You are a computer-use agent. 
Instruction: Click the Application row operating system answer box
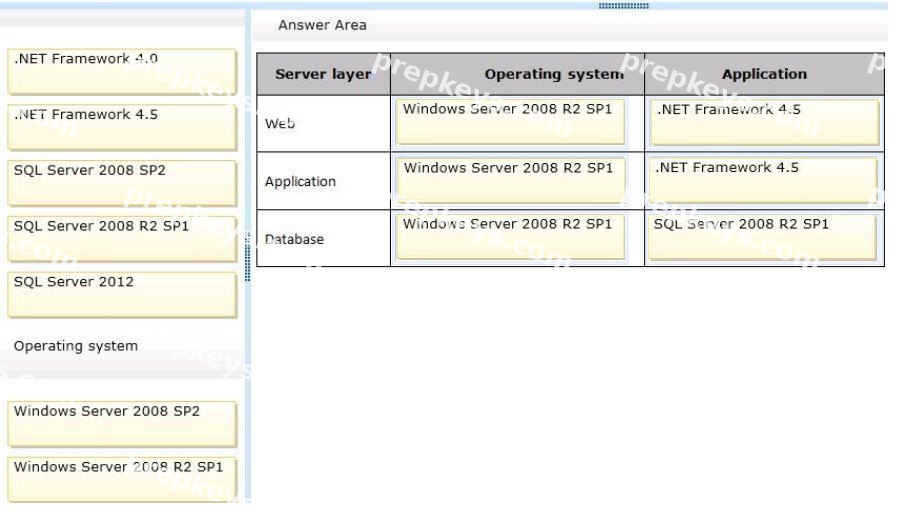[510, 180]
